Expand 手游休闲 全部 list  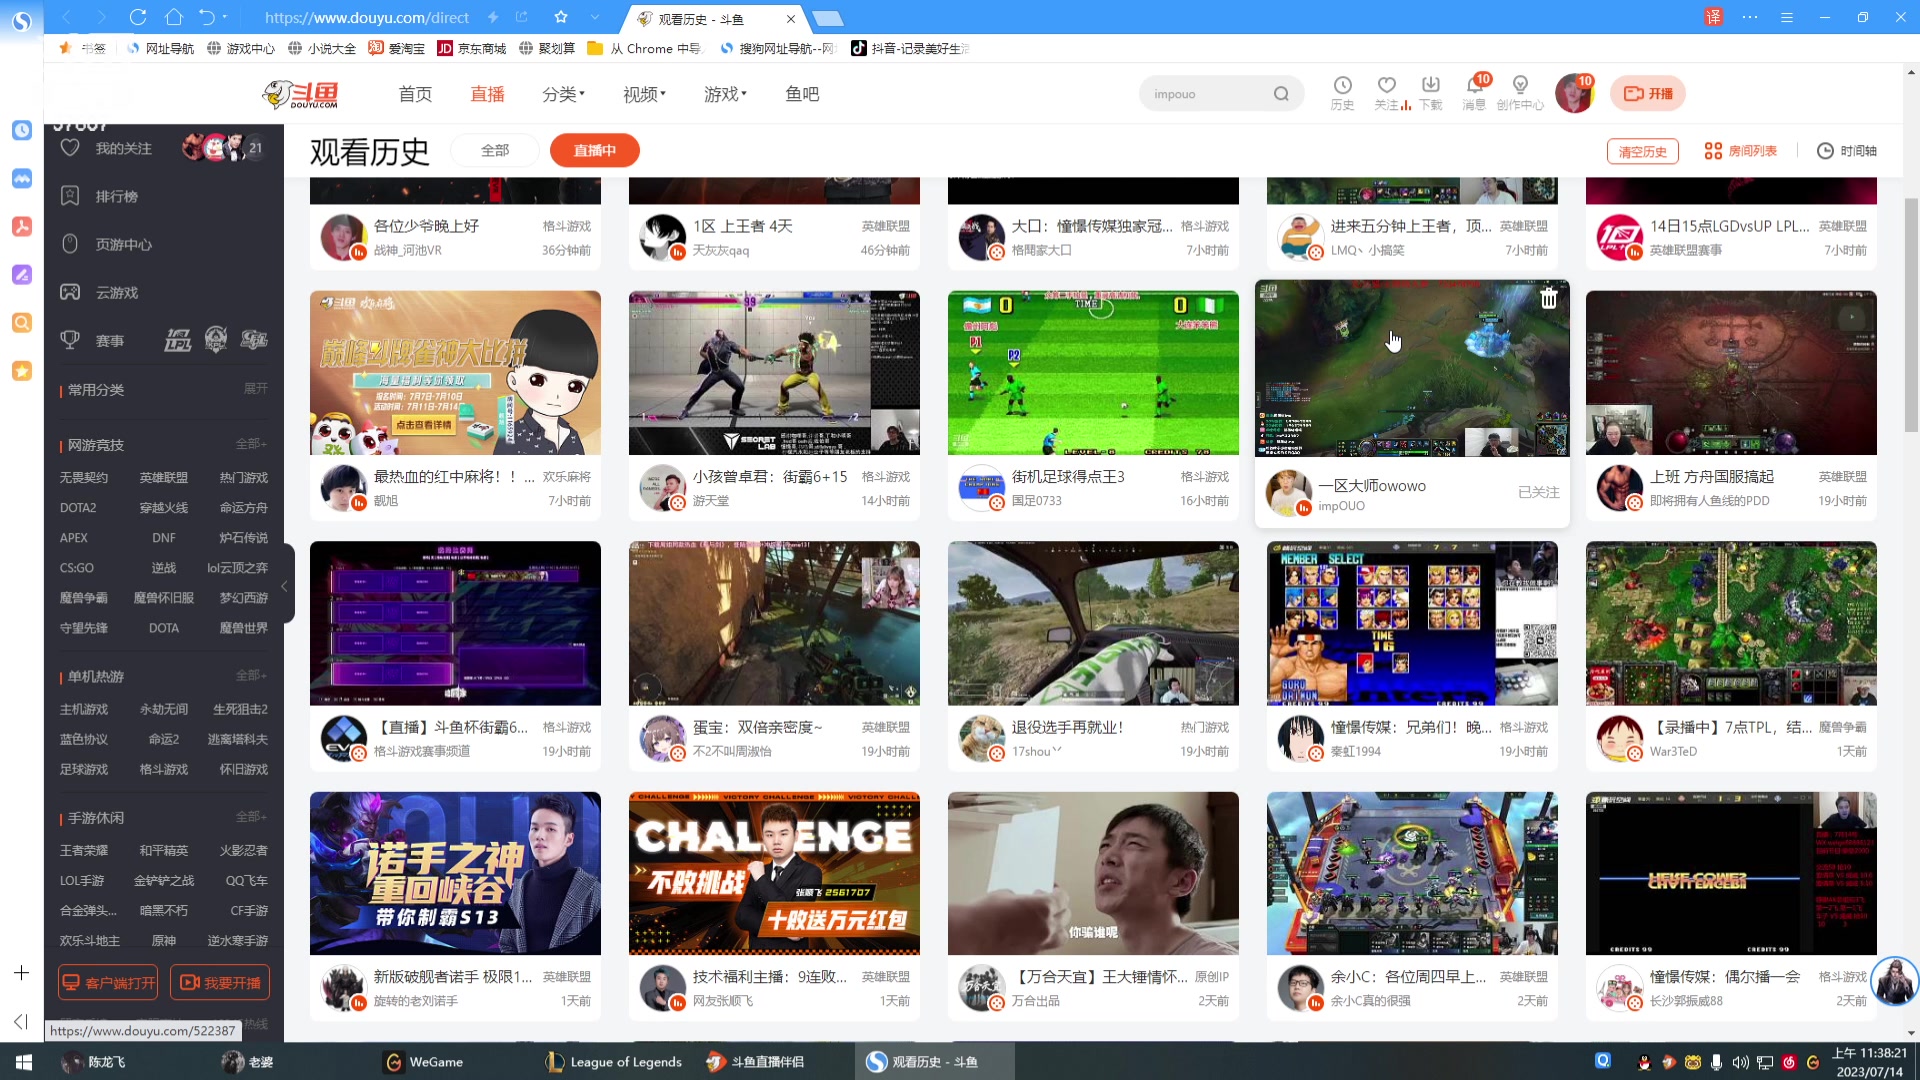click(251, 816)
